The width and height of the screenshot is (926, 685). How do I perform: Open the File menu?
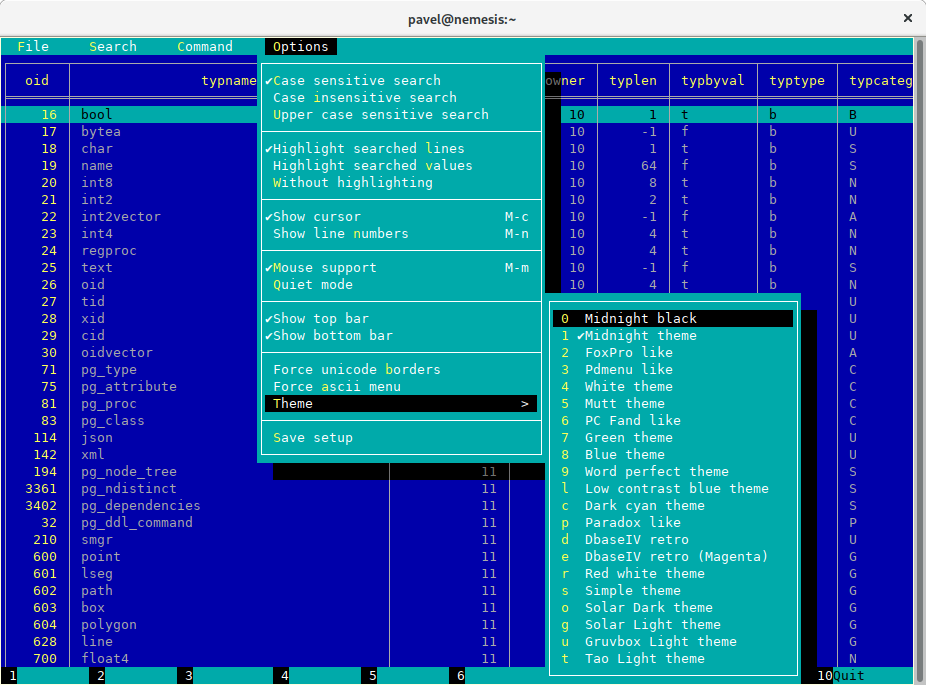pos(33,46)
